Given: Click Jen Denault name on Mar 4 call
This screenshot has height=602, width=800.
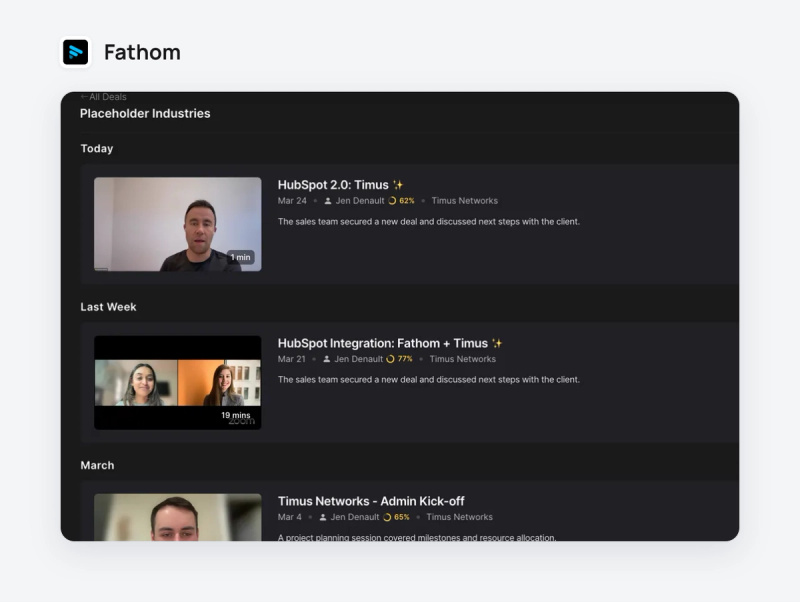Looking at the screenshot, I should 355,517.
